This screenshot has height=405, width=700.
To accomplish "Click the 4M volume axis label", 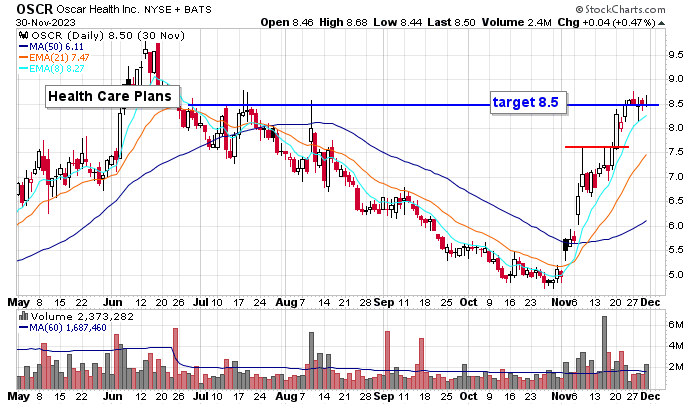I will pyautogui.click(x=675, y=346).
